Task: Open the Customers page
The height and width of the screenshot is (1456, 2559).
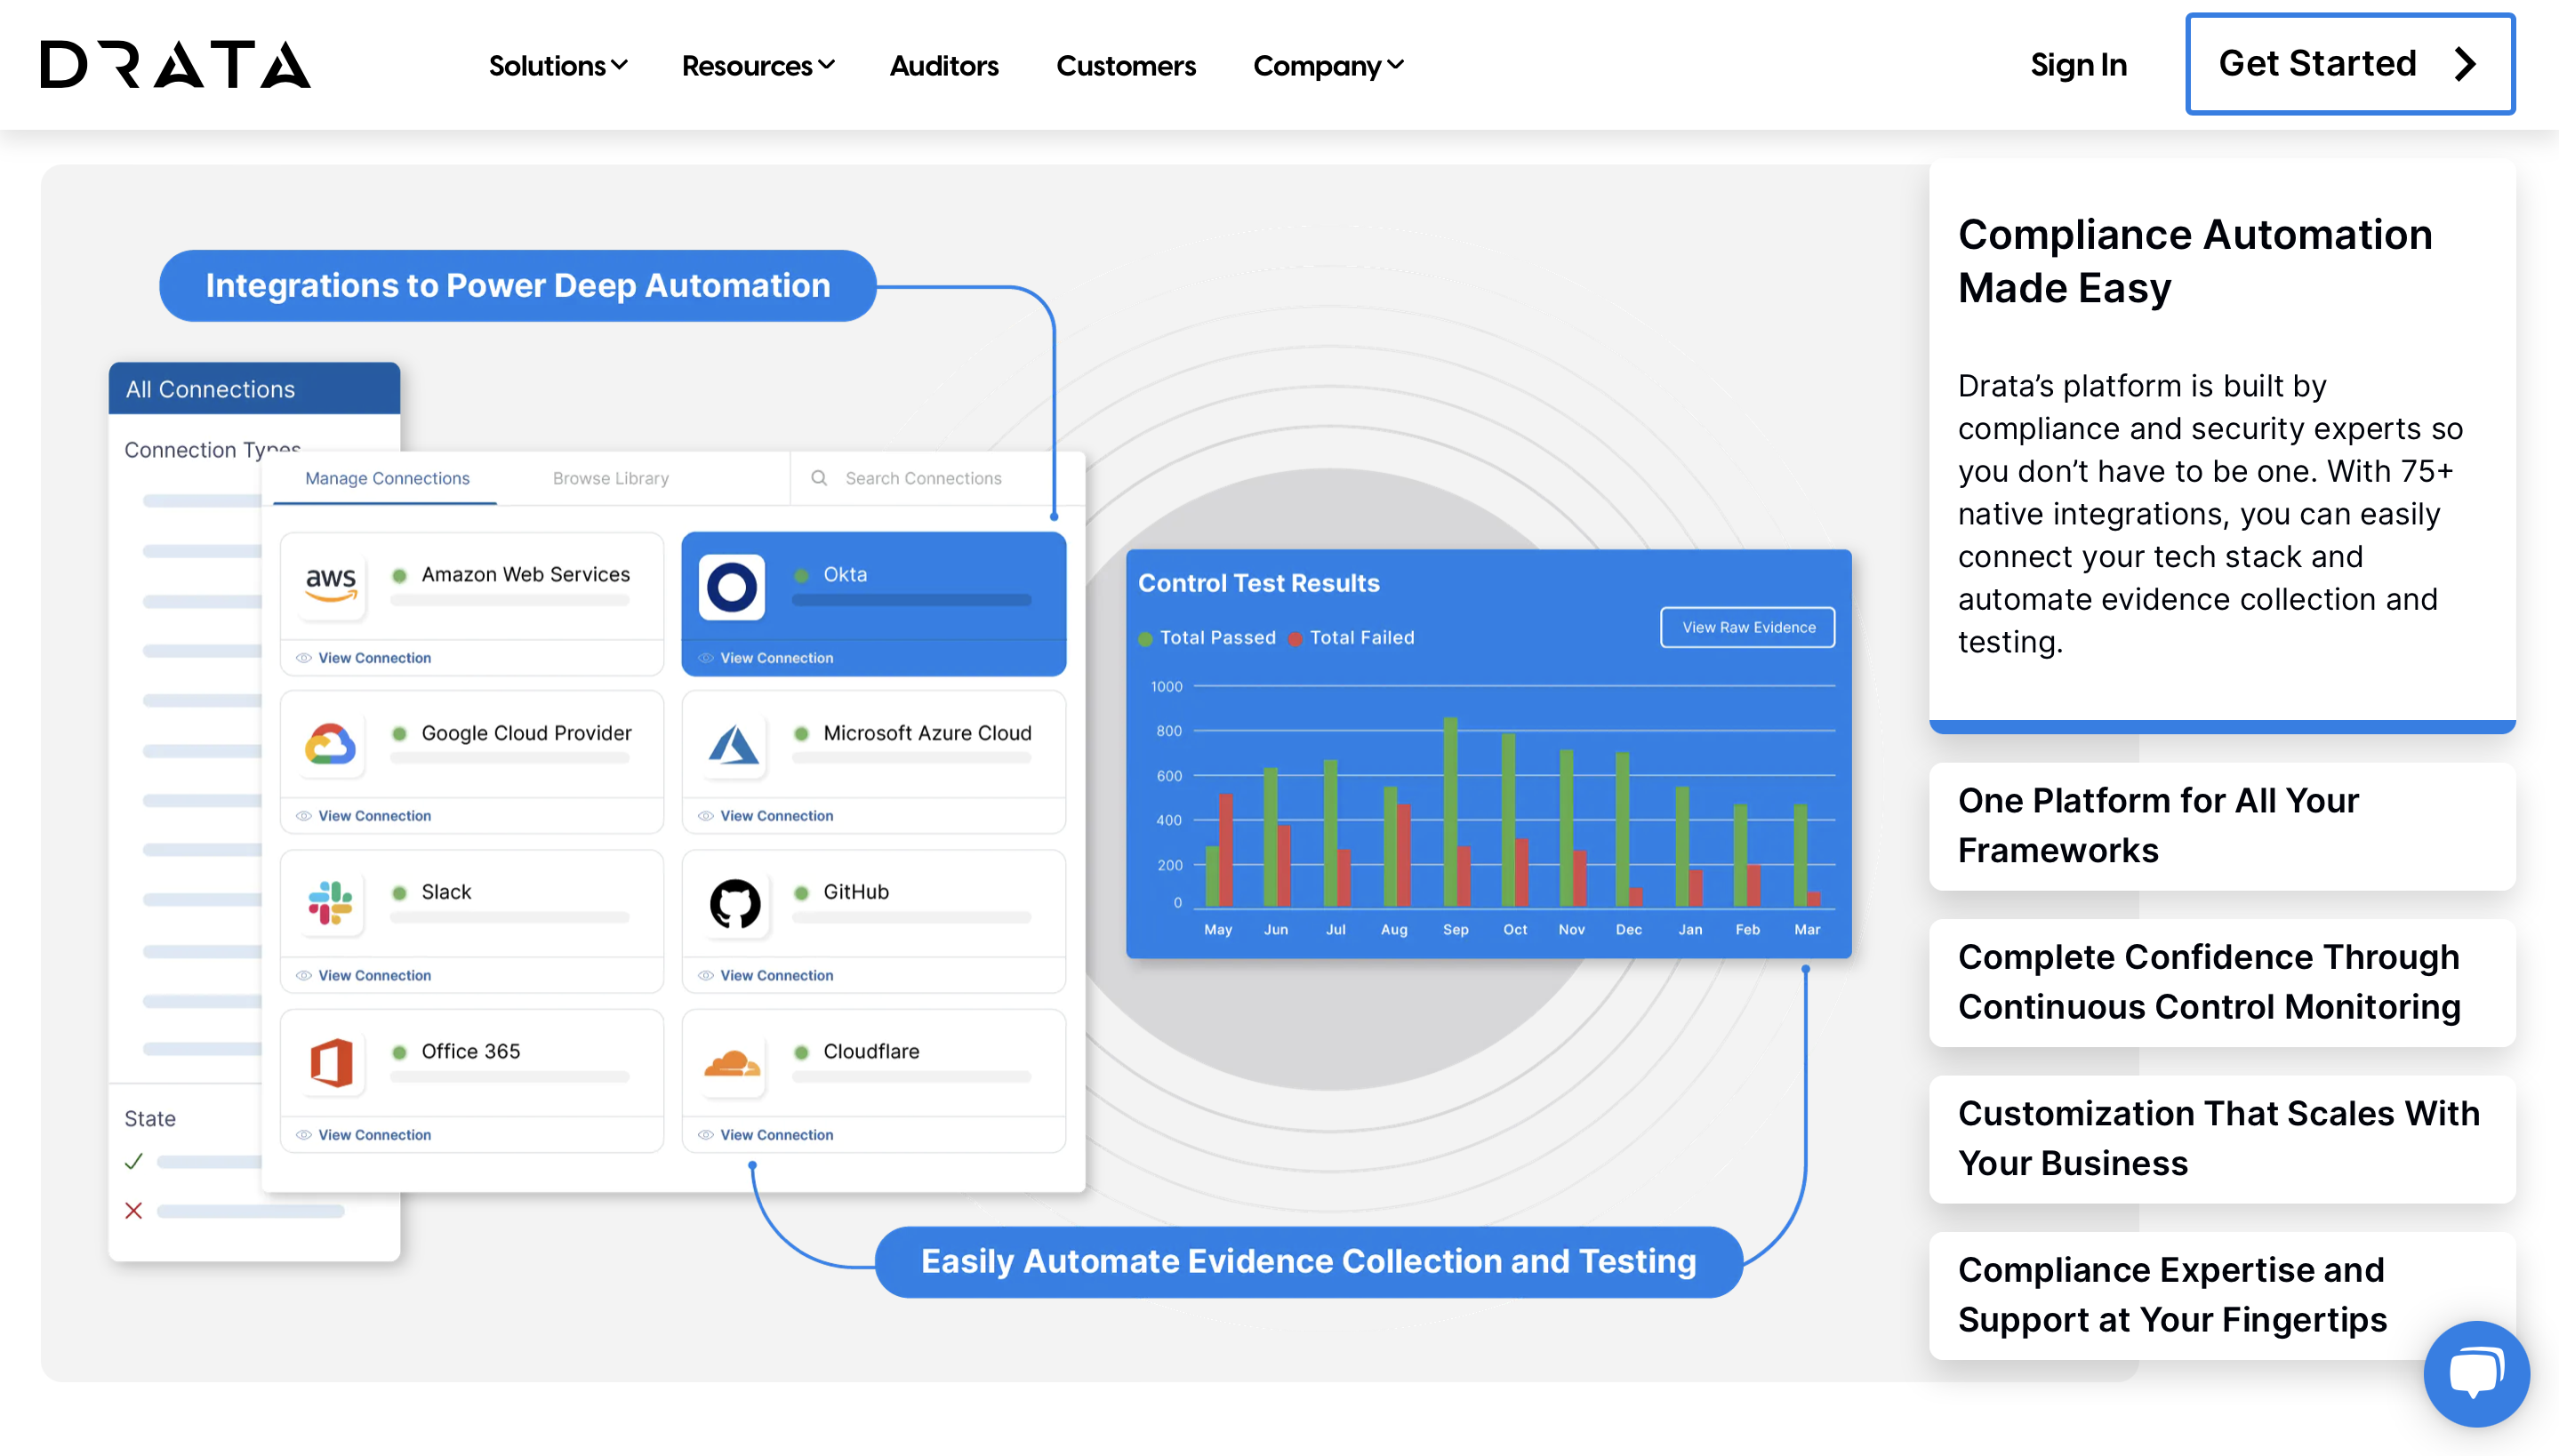Action: point(1126,66)
